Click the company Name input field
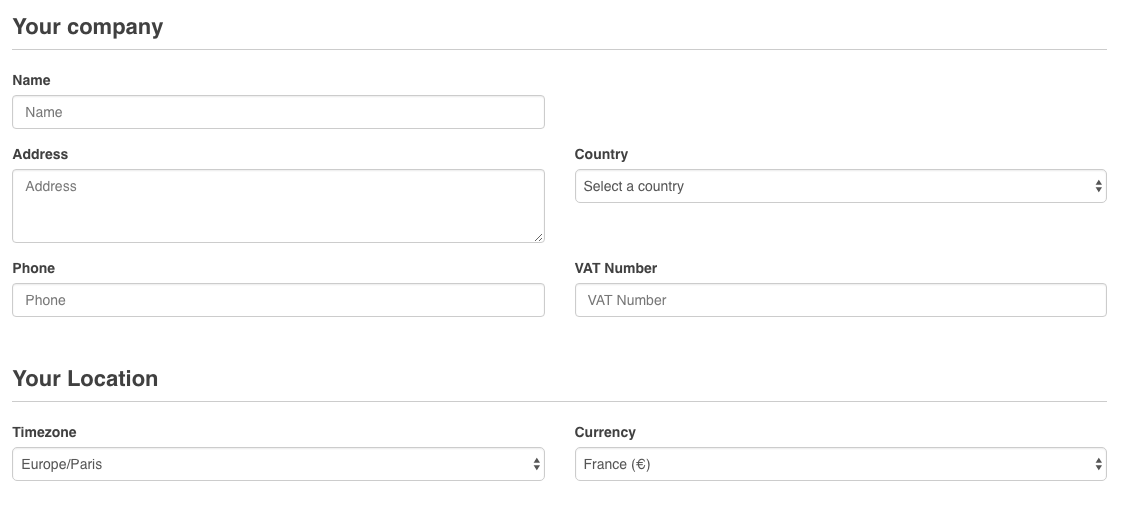This screenshot has height=519, width=1131. pyautogui.click(x=278, y=112)
